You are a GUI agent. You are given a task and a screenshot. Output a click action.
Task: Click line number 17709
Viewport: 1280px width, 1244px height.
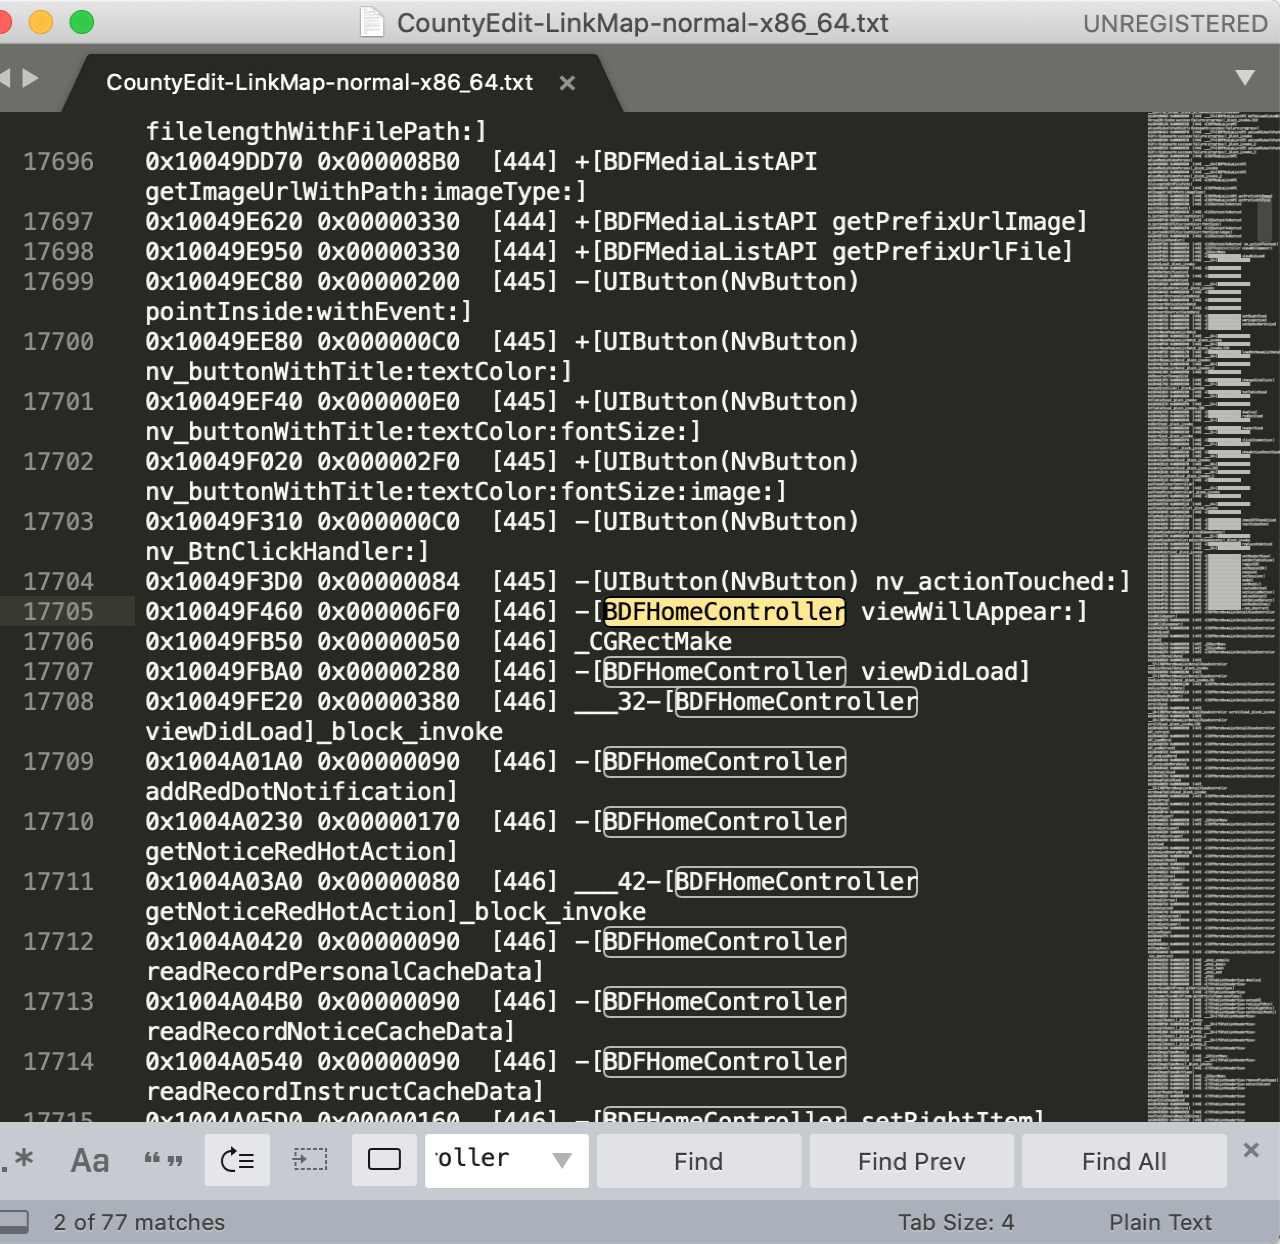(x=58, y=762)
